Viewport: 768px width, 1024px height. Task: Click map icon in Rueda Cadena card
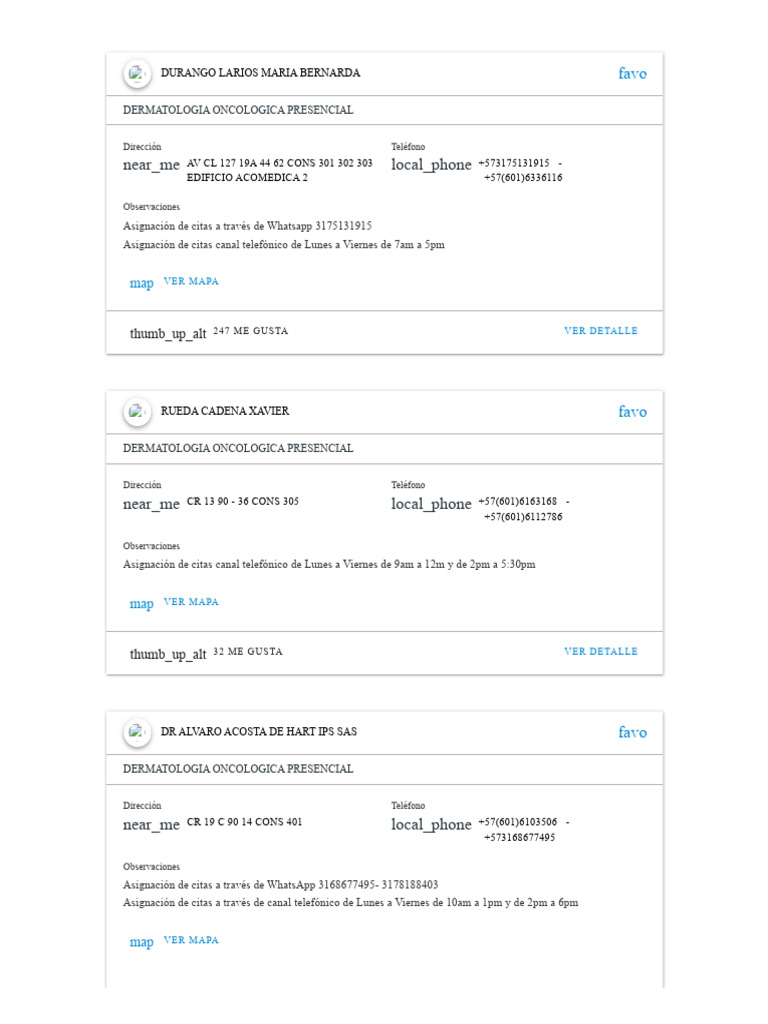[x=141, y=603]
